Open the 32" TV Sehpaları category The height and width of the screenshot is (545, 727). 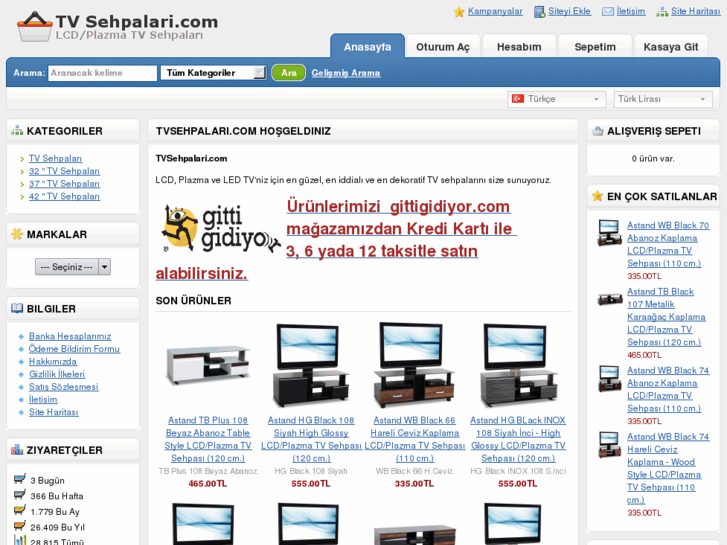click(x=64, y=171)
